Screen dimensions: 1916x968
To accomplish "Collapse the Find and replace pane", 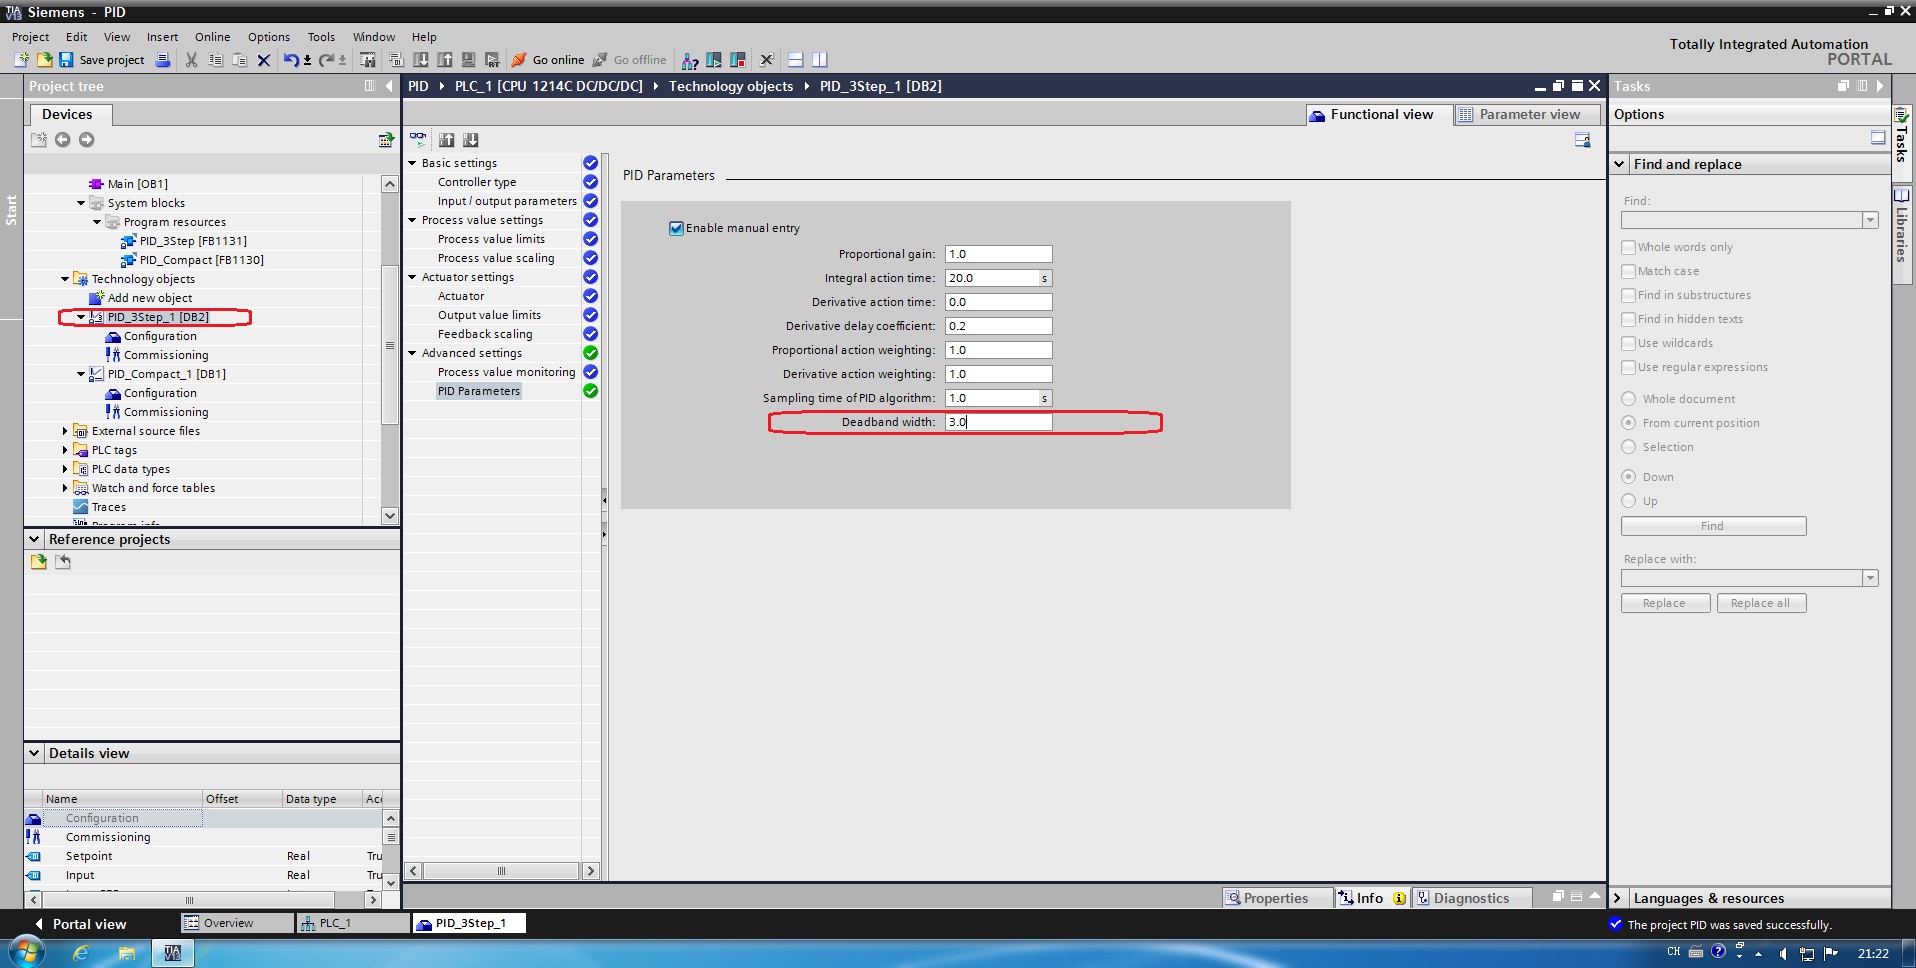I will tap(1620, 164).
